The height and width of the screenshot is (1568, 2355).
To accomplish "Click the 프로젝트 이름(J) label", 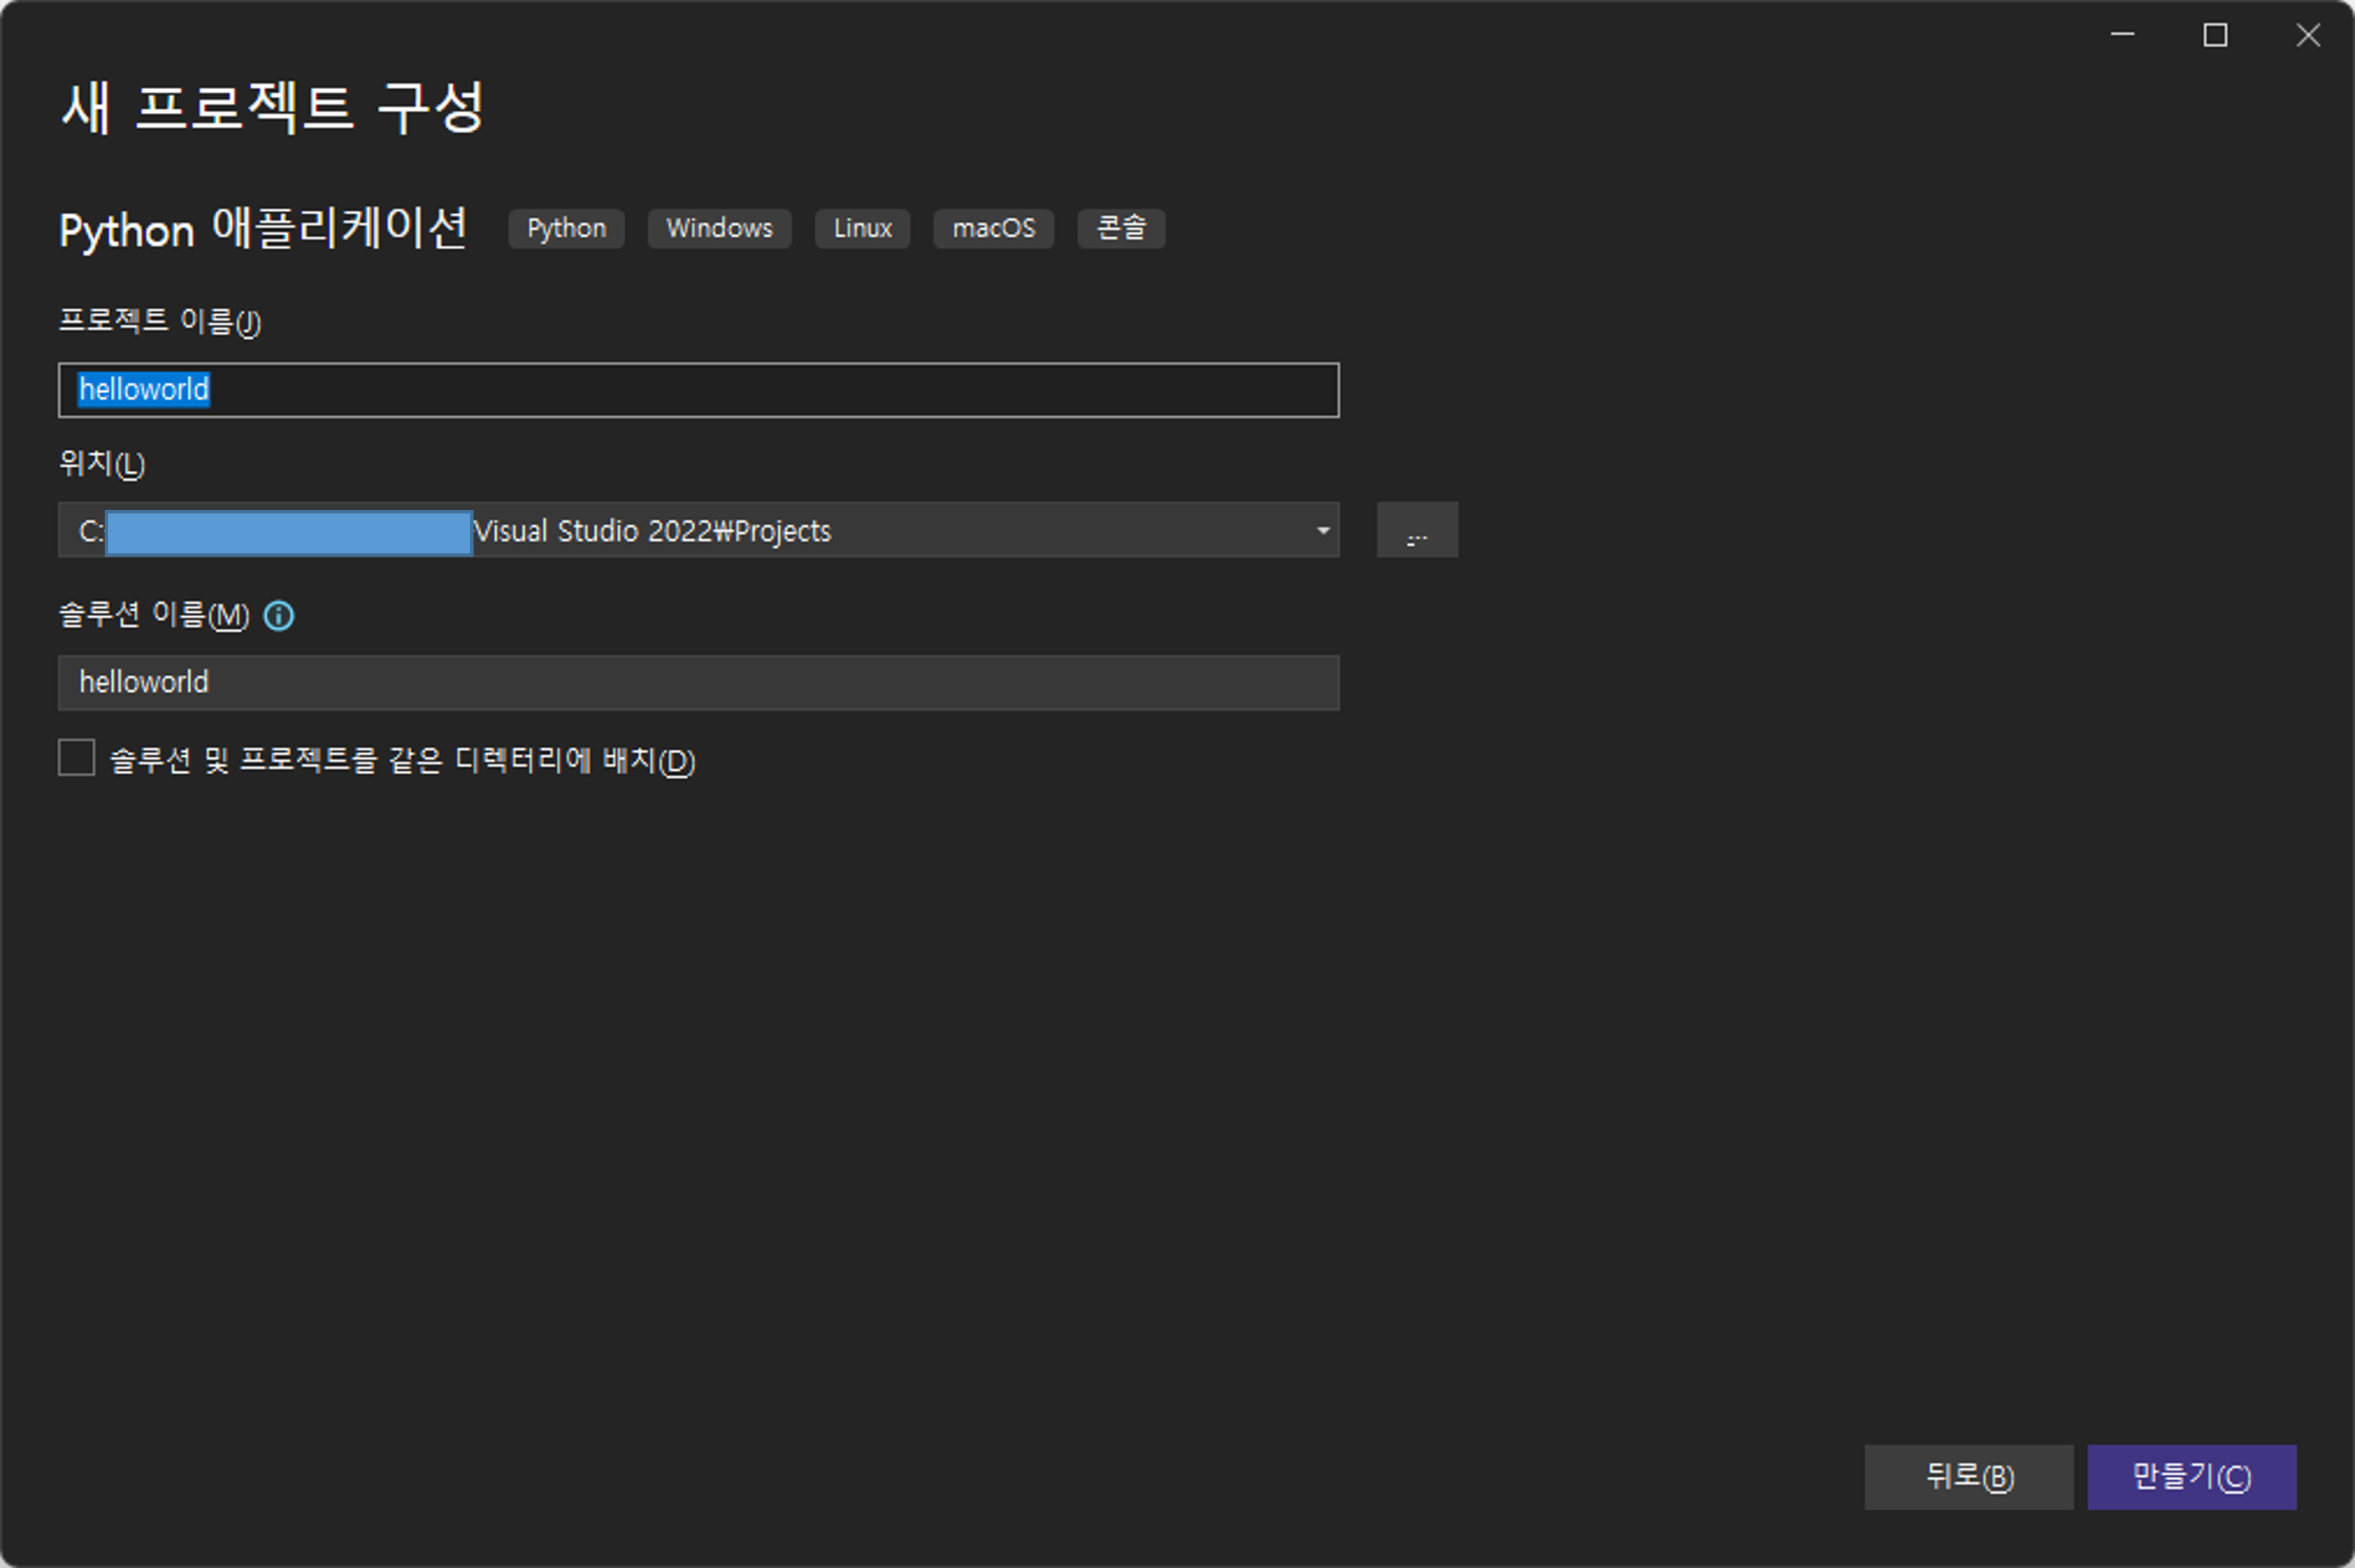I will click(x=160, y=321).
